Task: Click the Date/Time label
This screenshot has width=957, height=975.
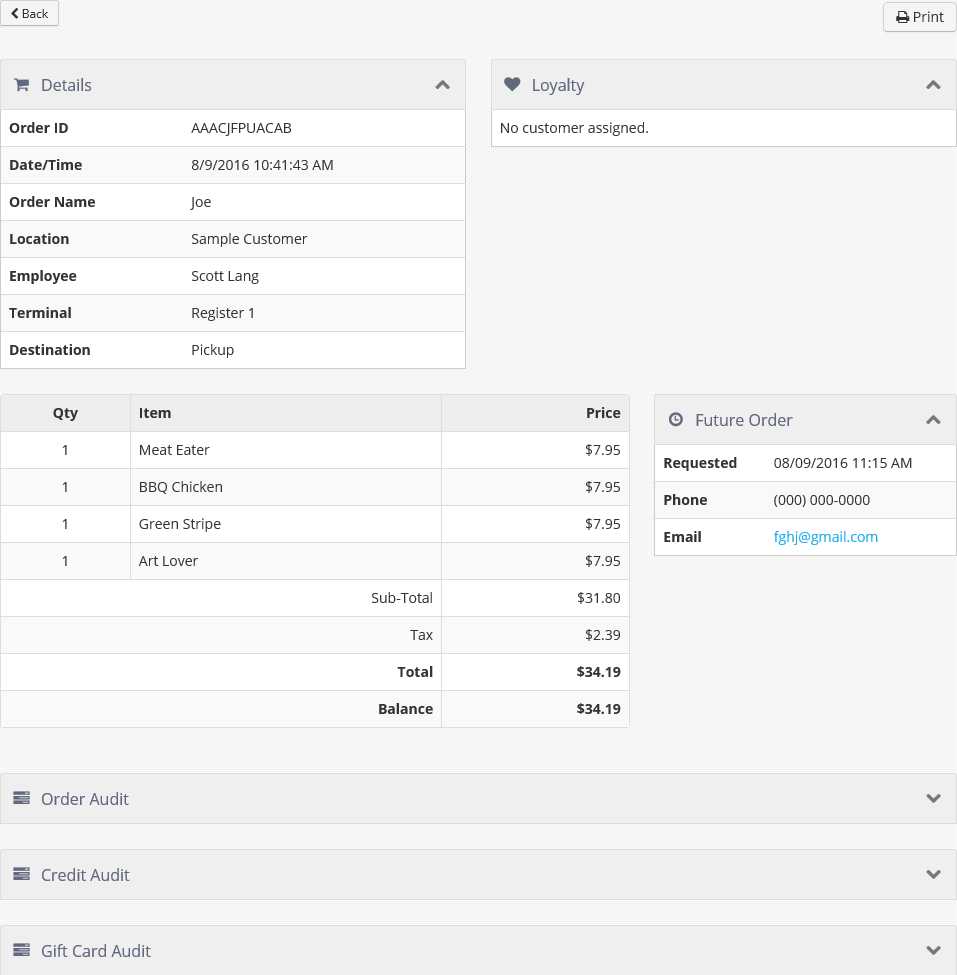Action: click(45, 165)
